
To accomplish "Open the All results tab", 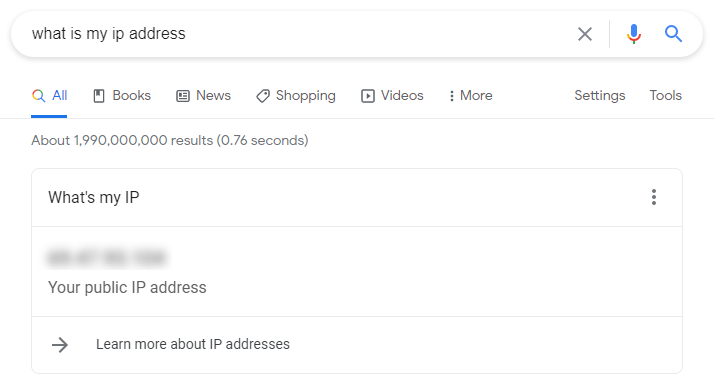I will 49,96.
